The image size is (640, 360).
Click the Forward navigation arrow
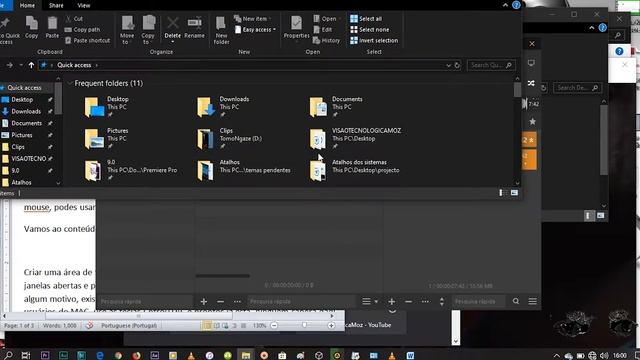tap(9, 65)
